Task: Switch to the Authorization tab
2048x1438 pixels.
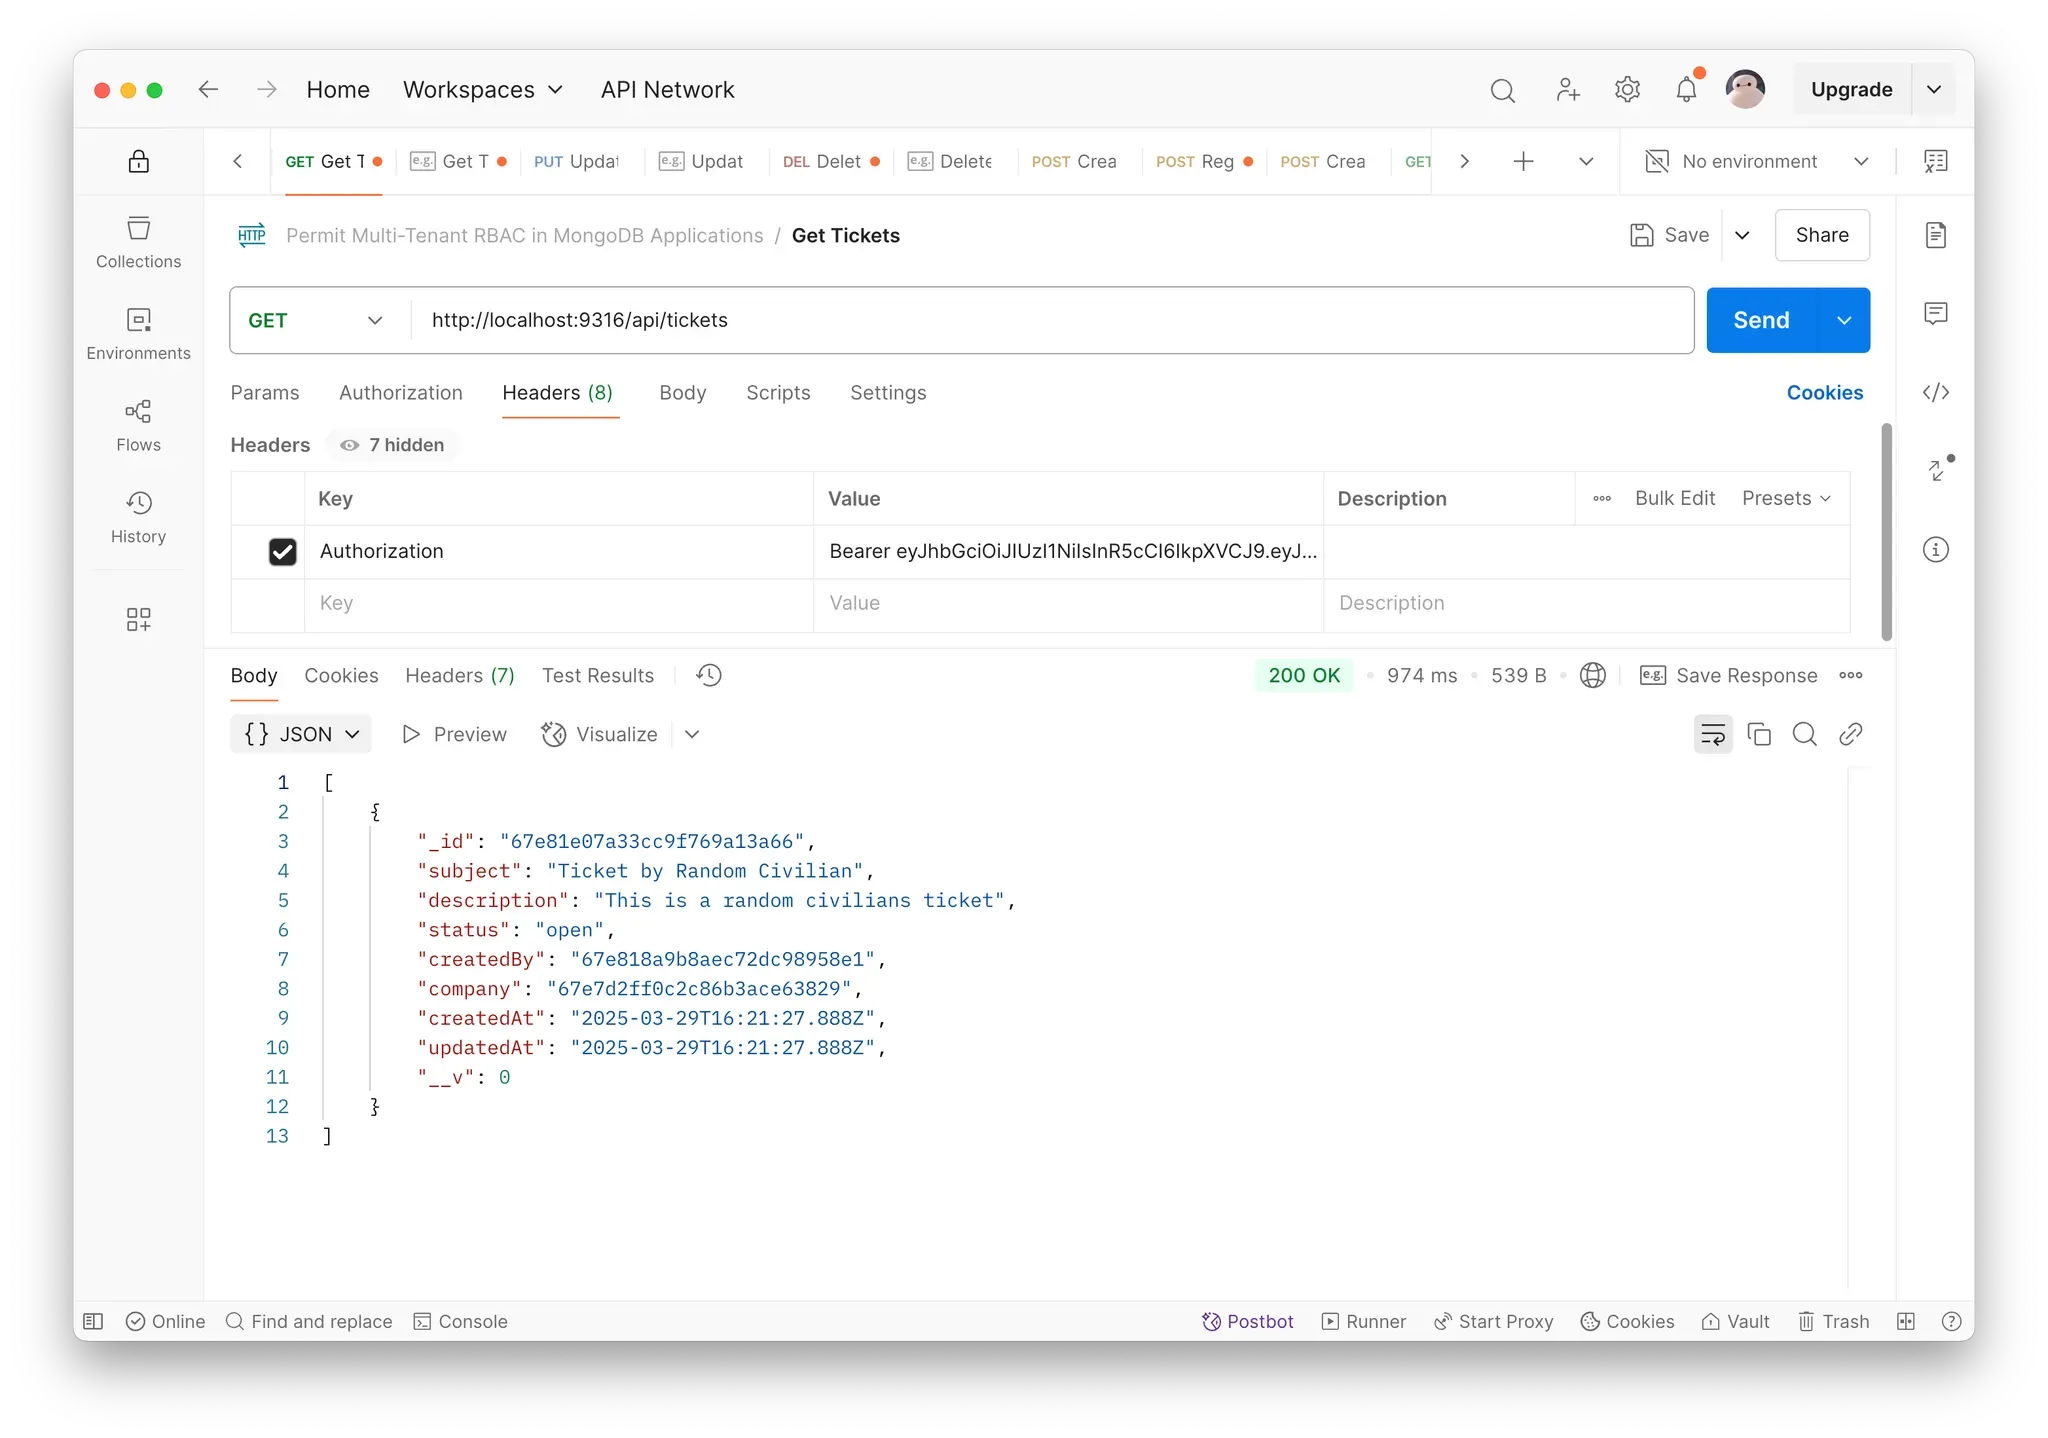Action: tap(400, 392)
